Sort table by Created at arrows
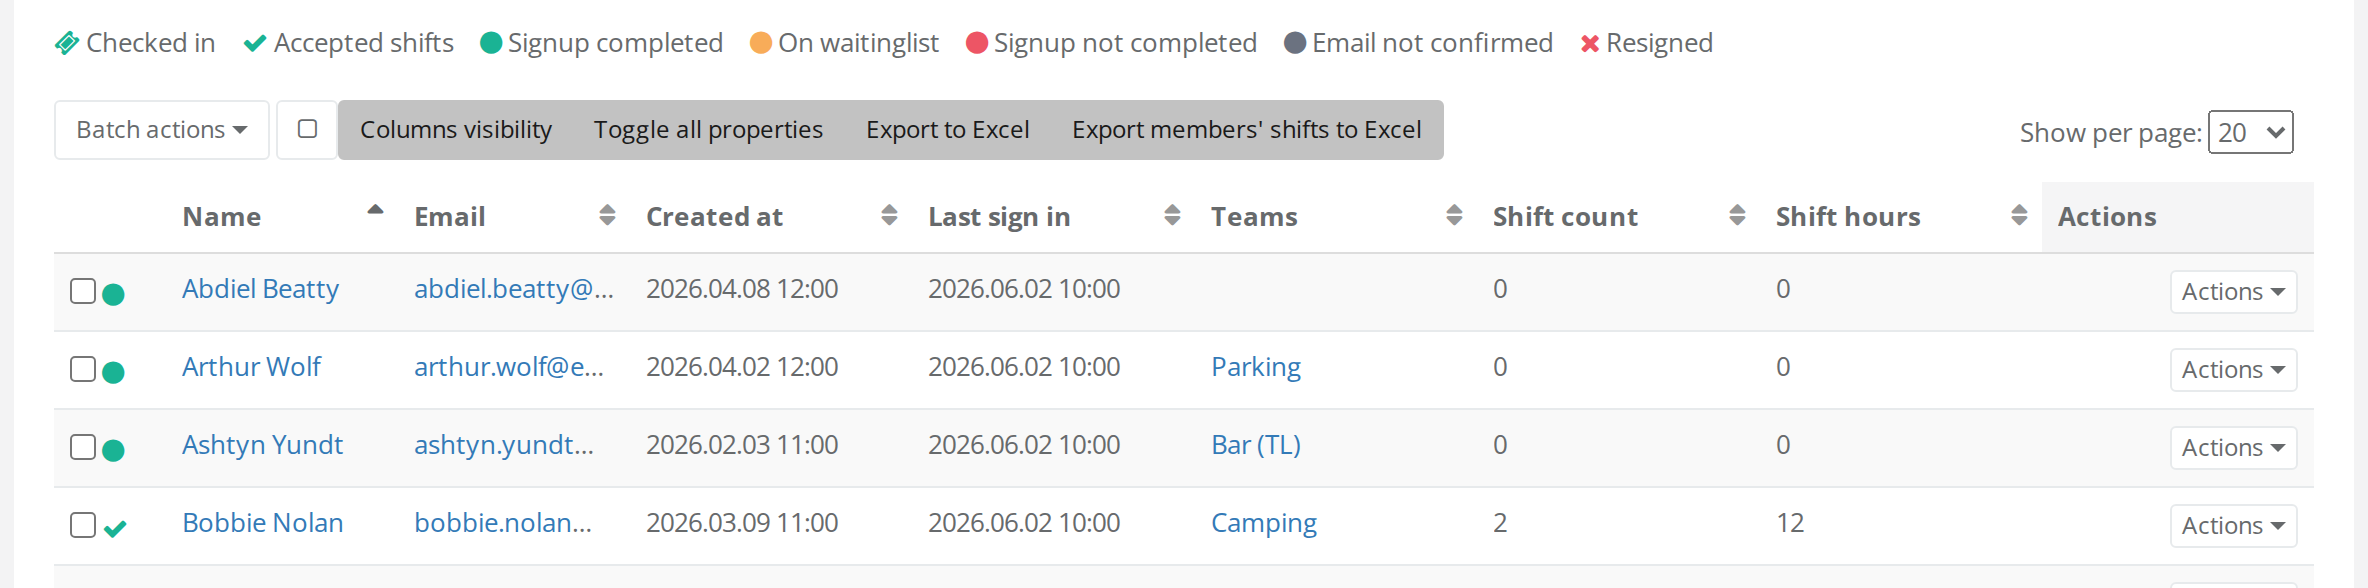The height and width of the screenshot is (588, 2368). pos(889,215)
